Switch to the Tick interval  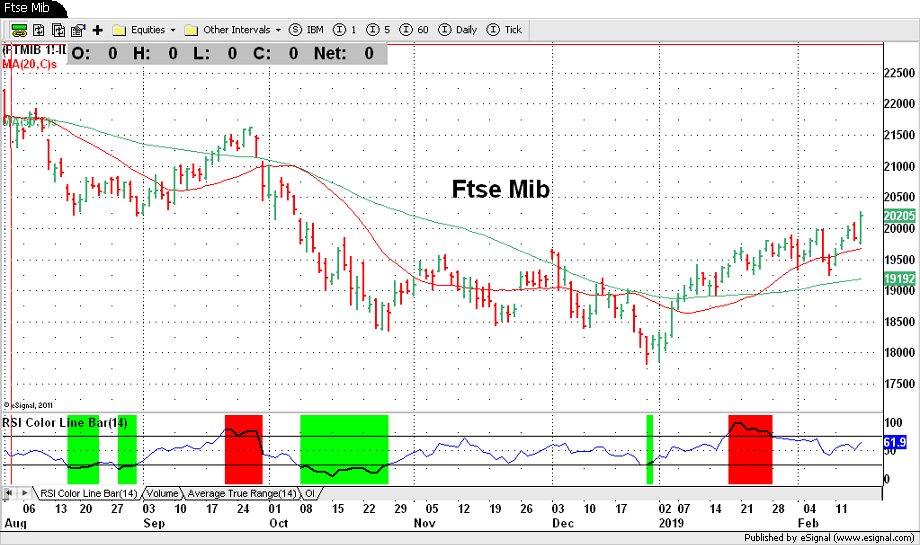coord(505,30)
